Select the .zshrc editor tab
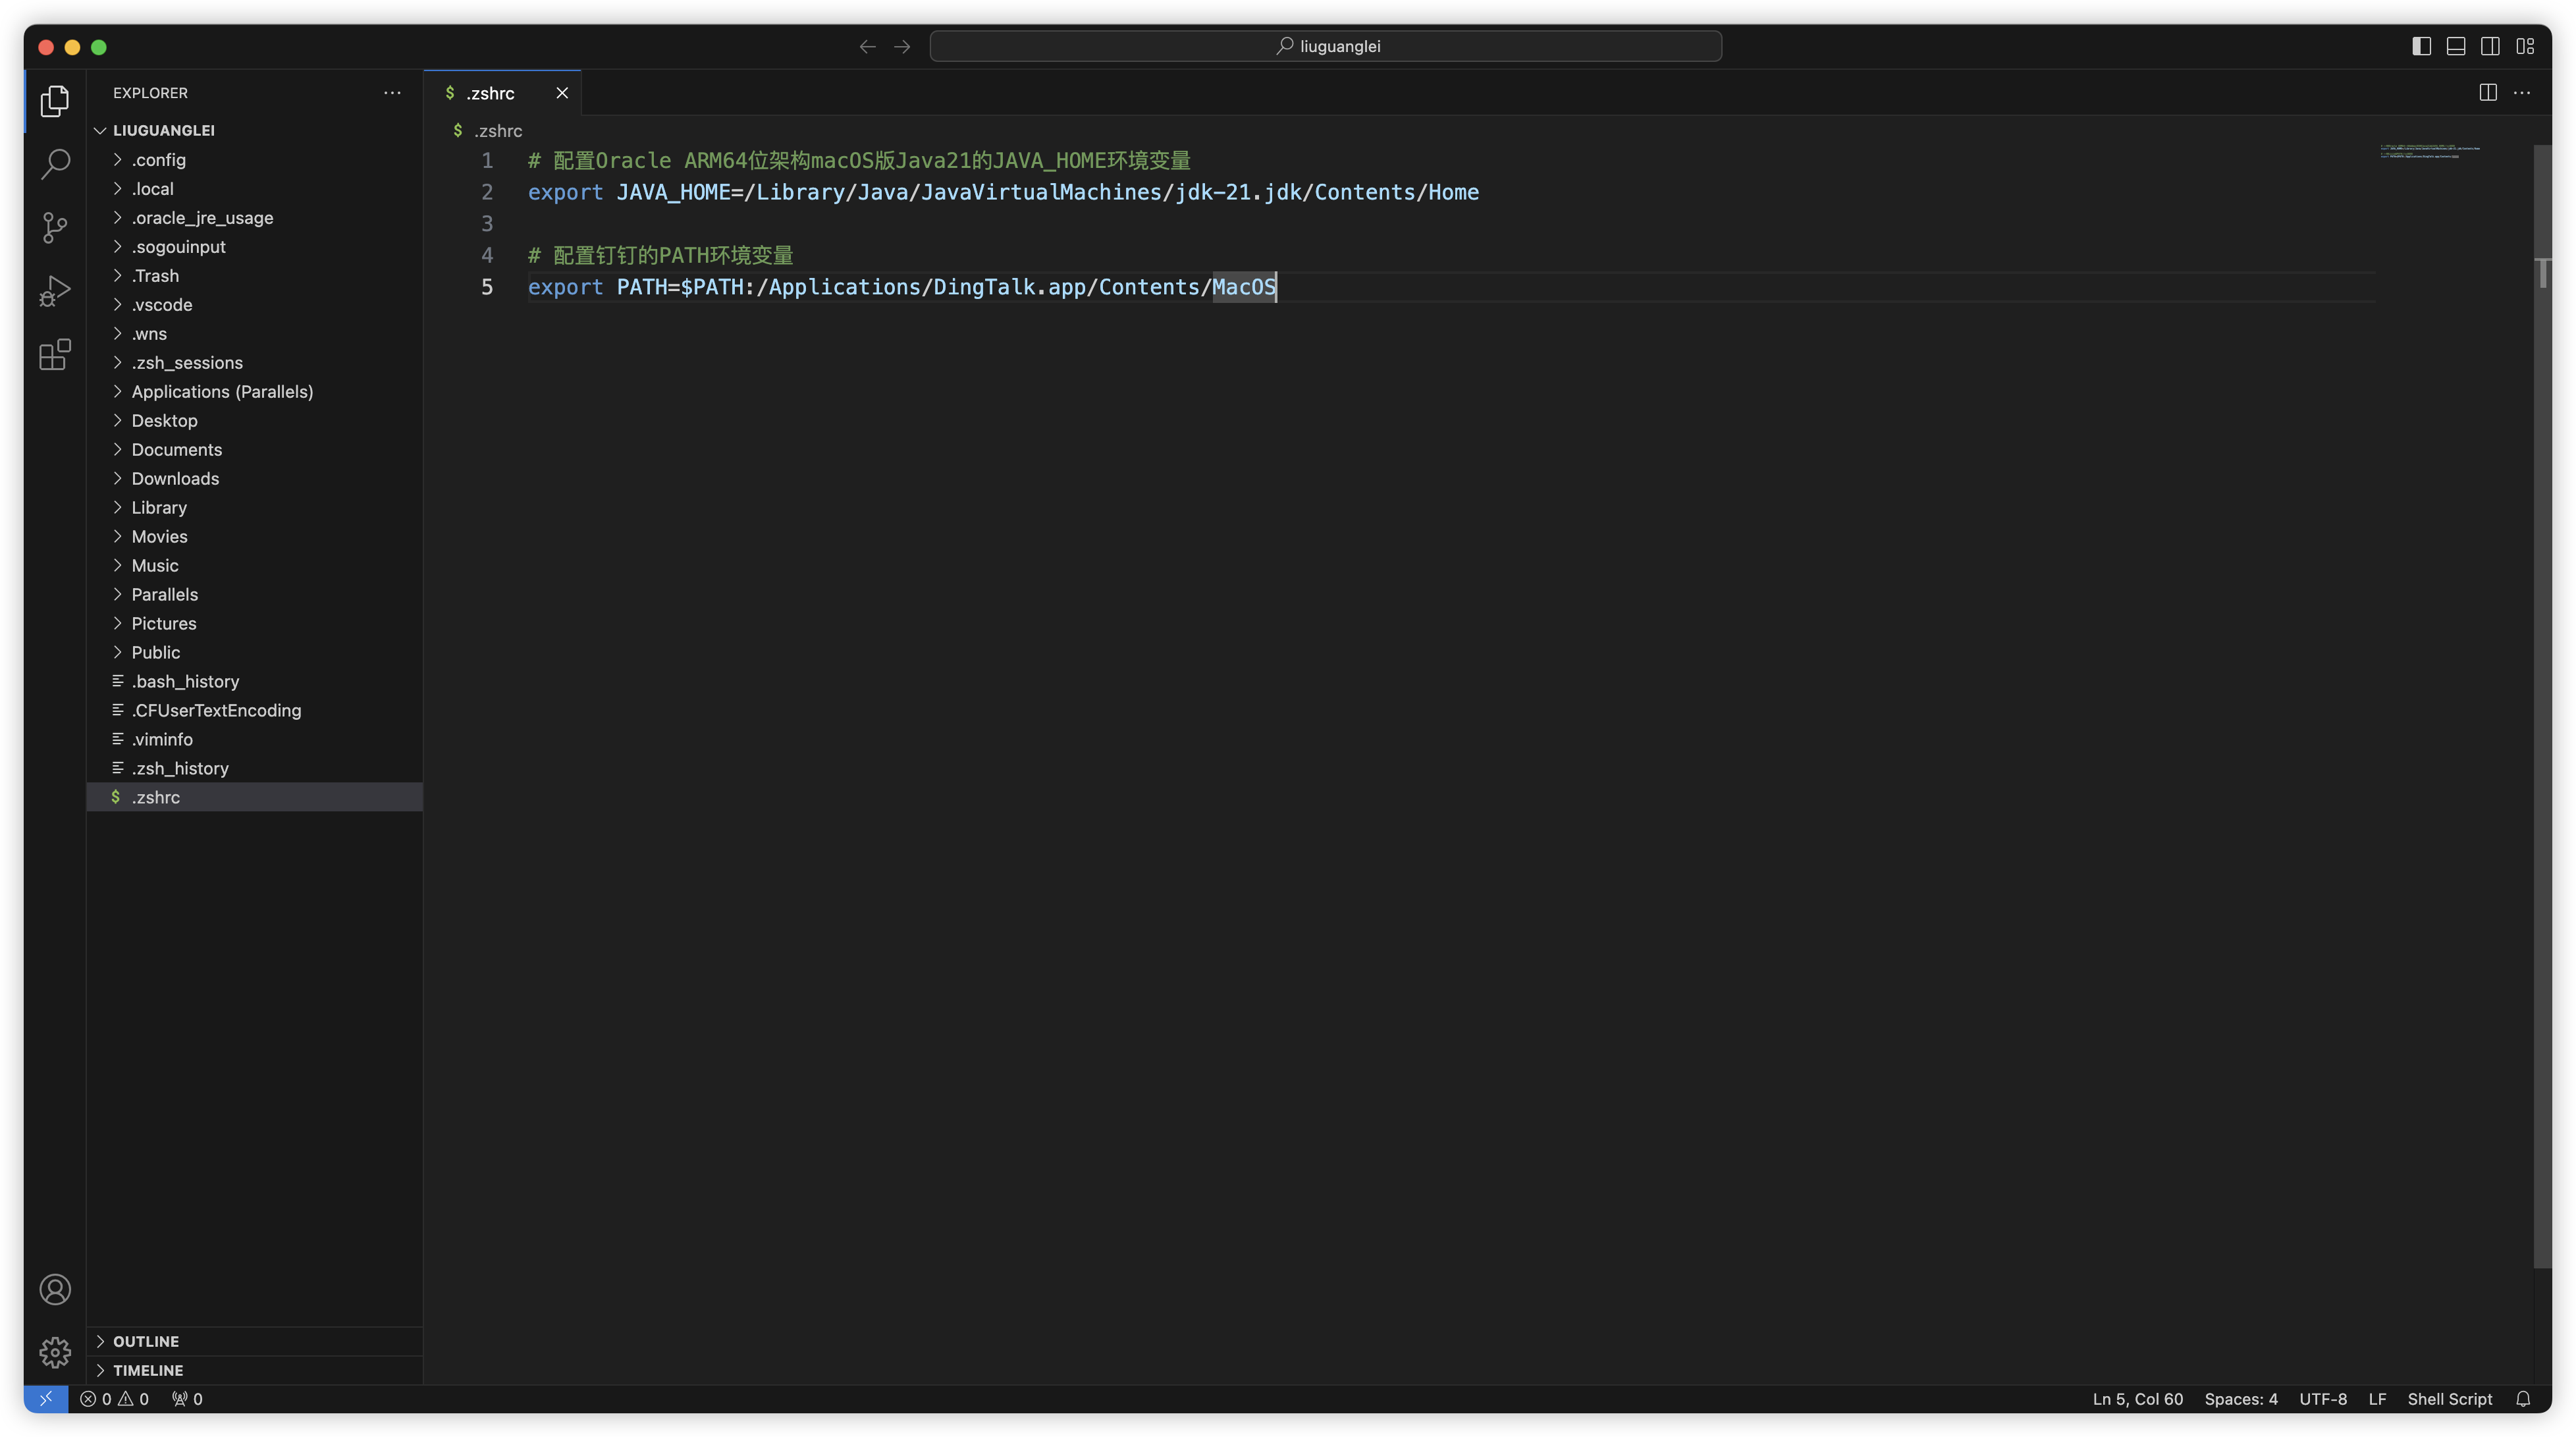2576x1437 pixels. tap(490, 93)
